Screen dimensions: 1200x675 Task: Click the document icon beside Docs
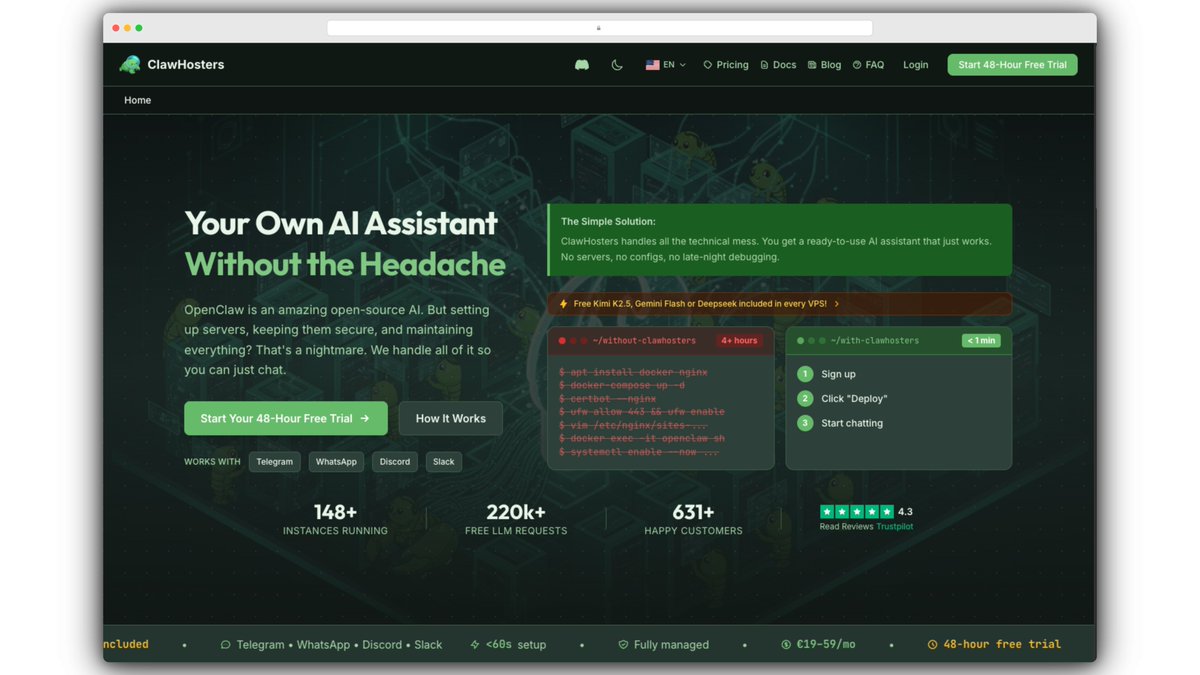[764, 65]
